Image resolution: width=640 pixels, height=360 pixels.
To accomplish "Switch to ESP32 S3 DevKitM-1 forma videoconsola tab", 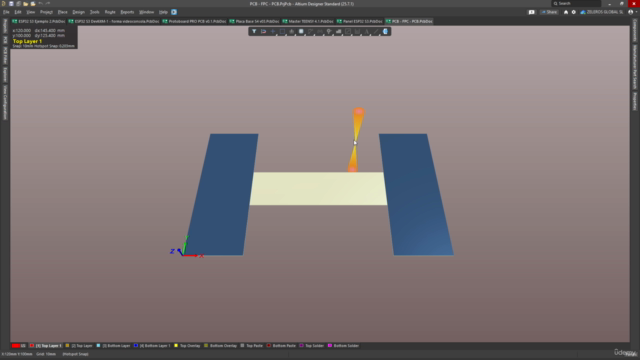I will click(114, 21).
